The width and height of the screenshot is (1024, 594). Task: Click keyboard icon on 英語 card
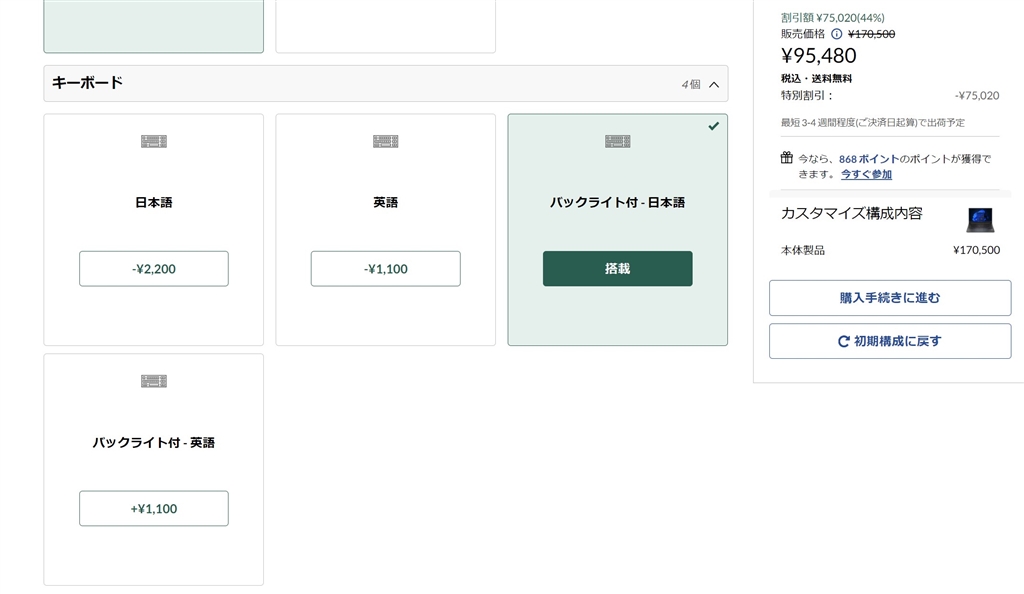[385, 141]
